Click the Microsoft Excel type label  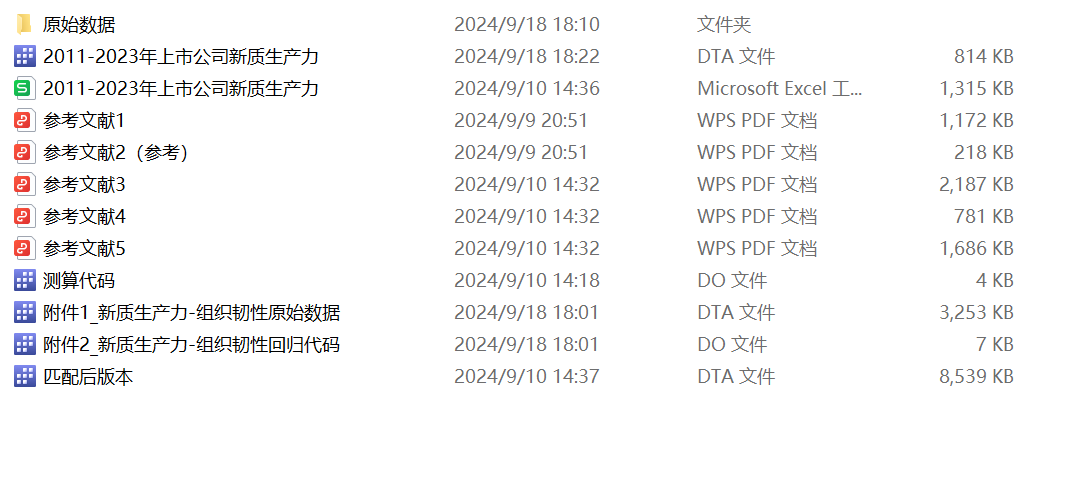click(779, 89)
